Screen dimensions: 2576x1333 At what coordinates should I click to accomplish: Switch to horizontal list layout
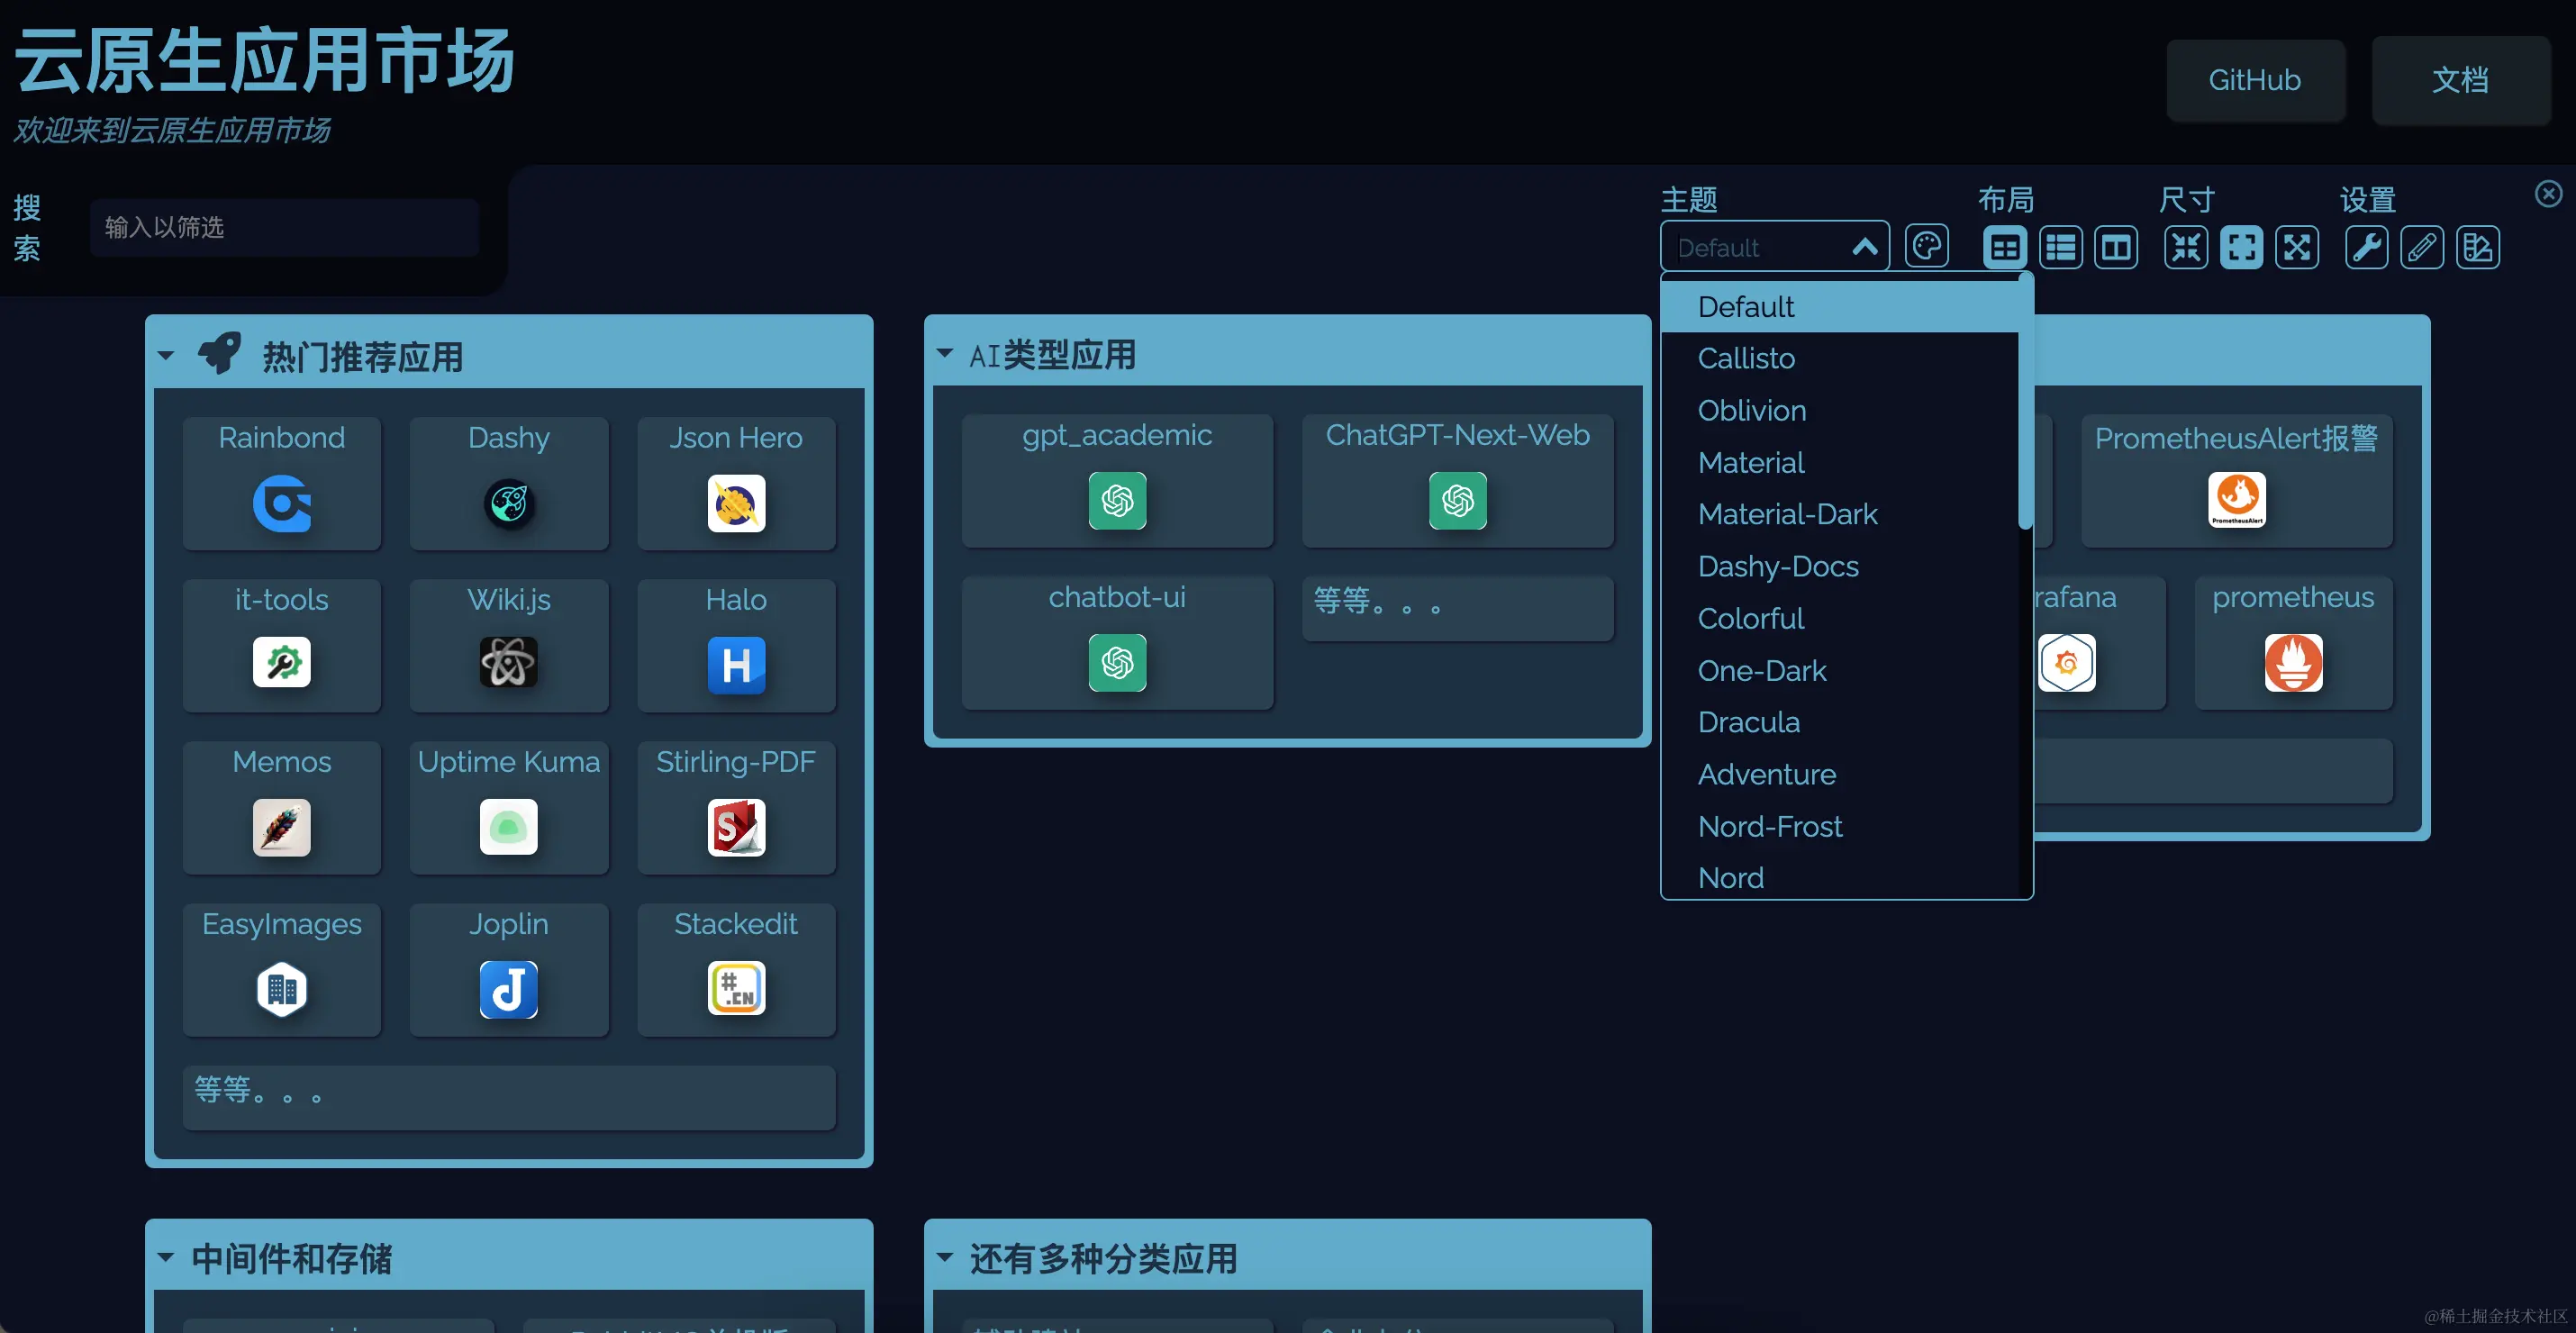point(2061,247)
